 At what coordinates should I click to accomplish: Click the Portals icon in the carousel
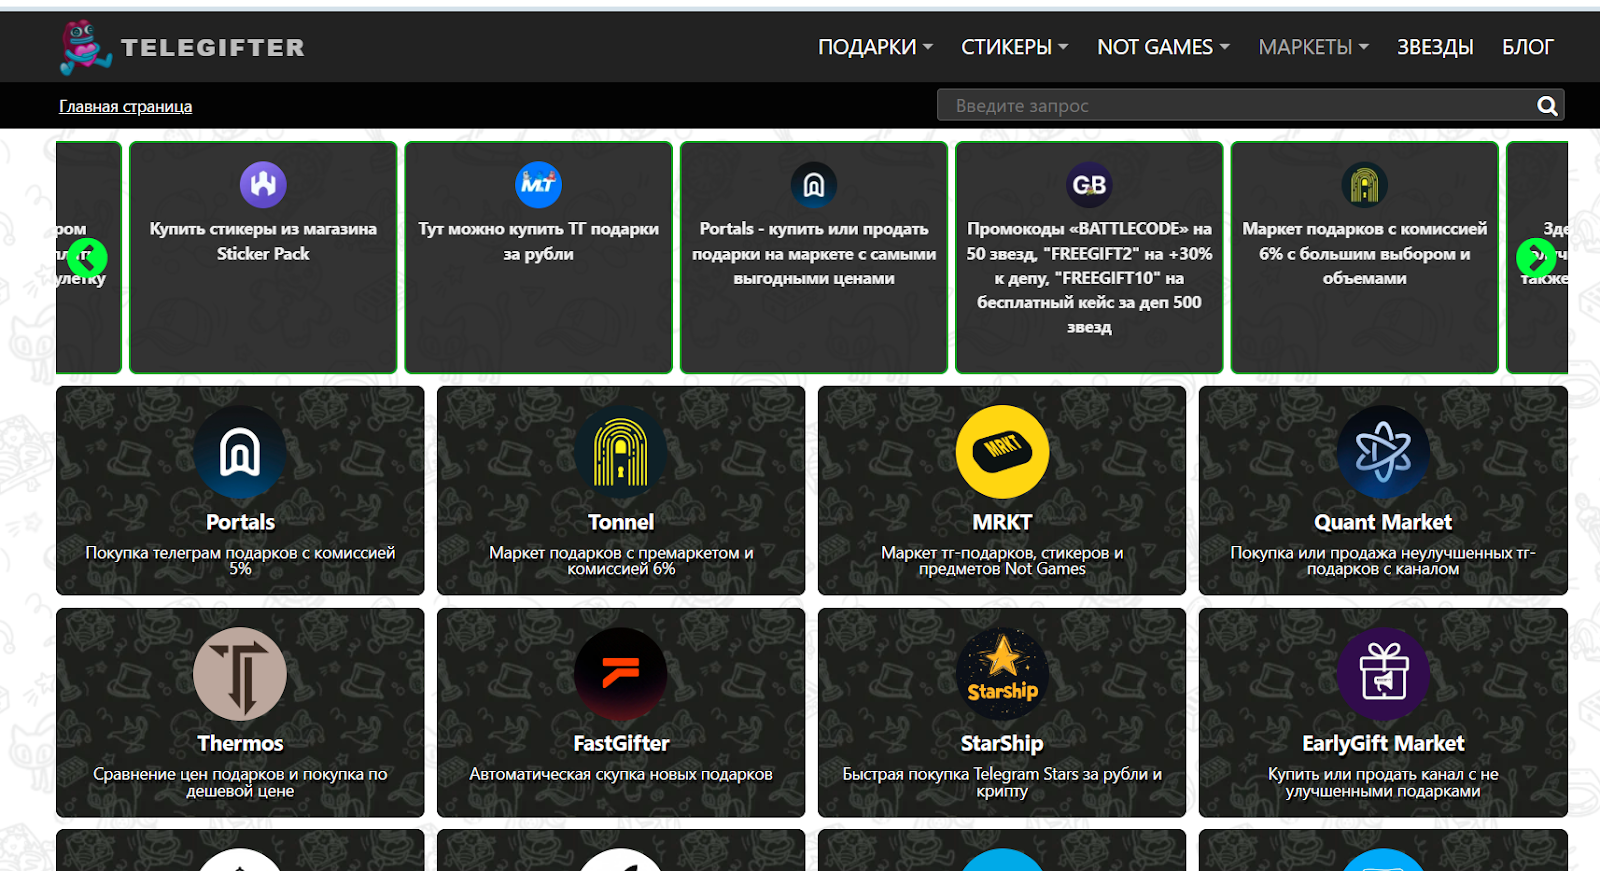pyautogui.click(x=814, y=185)
